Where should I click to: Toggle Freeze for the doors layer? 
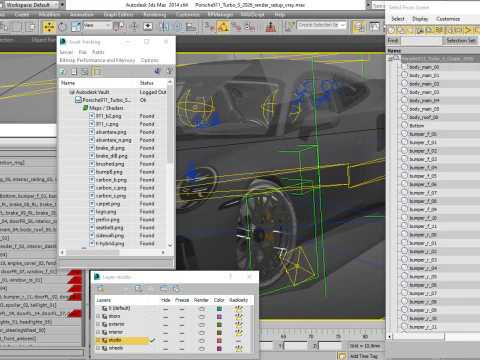182,316
